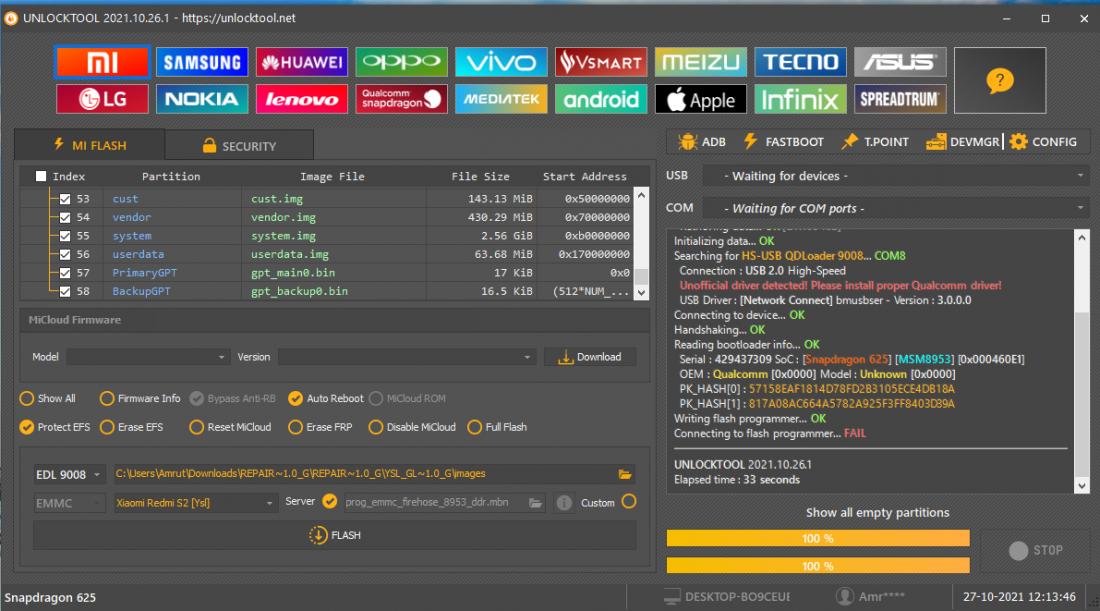Open the help question mark panel
The height and width of the screenshot is (611, 1100).
(x=1000, y=81)
